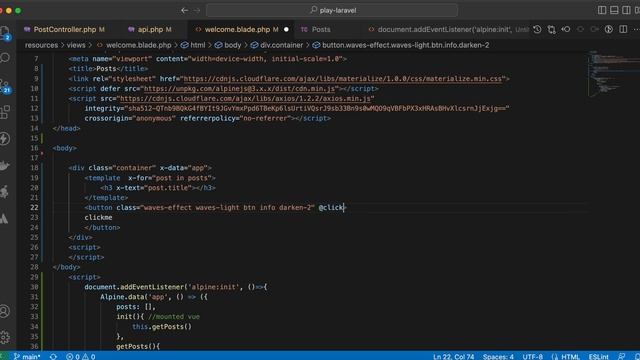Open the Explorer view in the activity bar

[4, 32]
